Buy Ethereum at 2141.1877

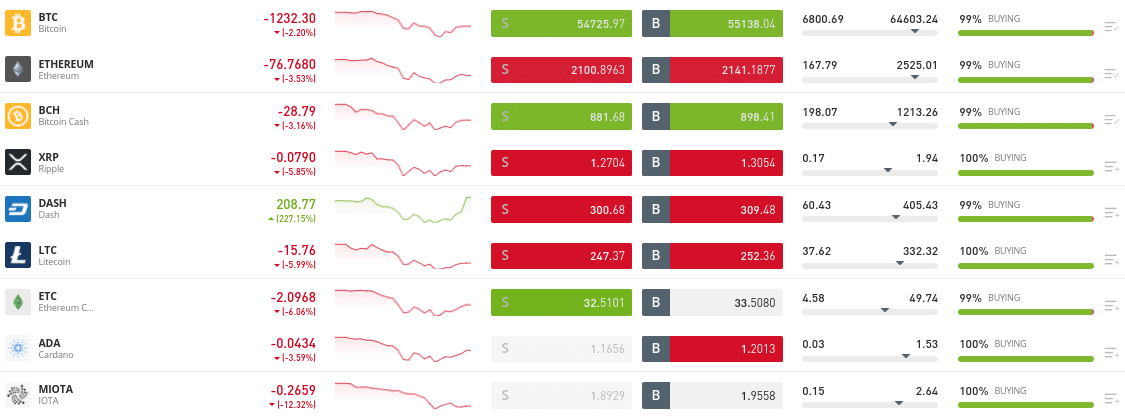712,69
